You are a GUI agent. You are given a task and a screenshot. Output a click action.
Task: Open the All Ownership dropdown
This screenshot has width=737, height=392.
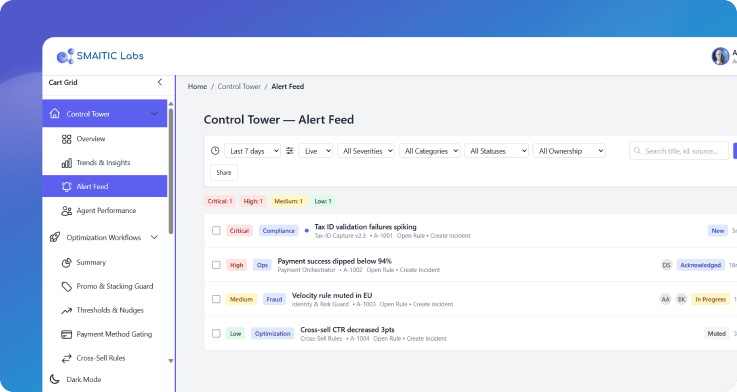tap(569, 151)
